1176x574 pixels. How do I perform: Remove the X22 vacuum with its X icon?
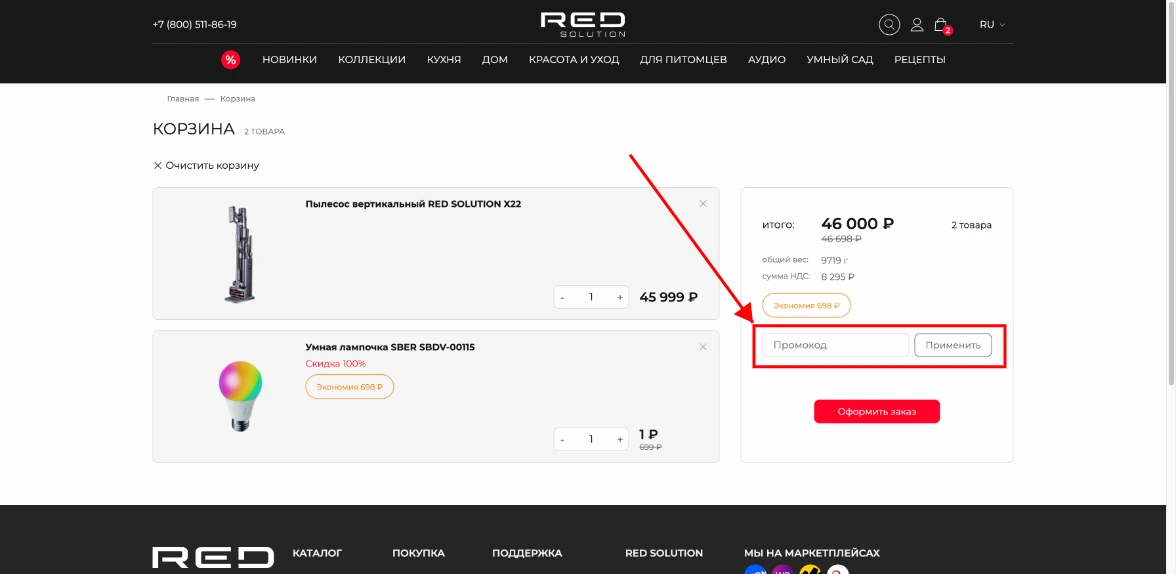703,203
